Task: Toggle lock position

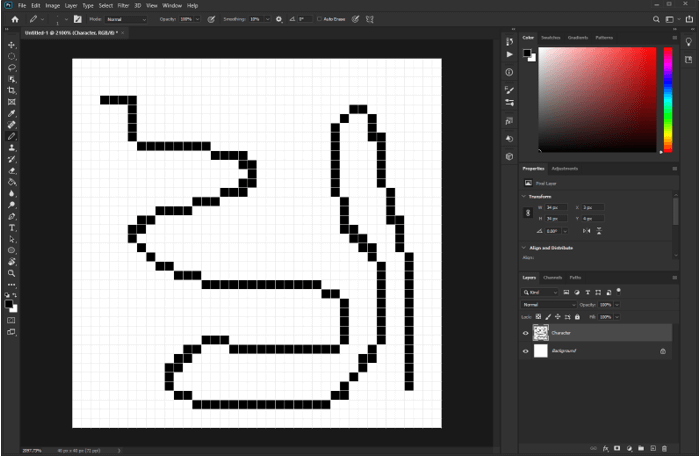Action: coord(558,317)
